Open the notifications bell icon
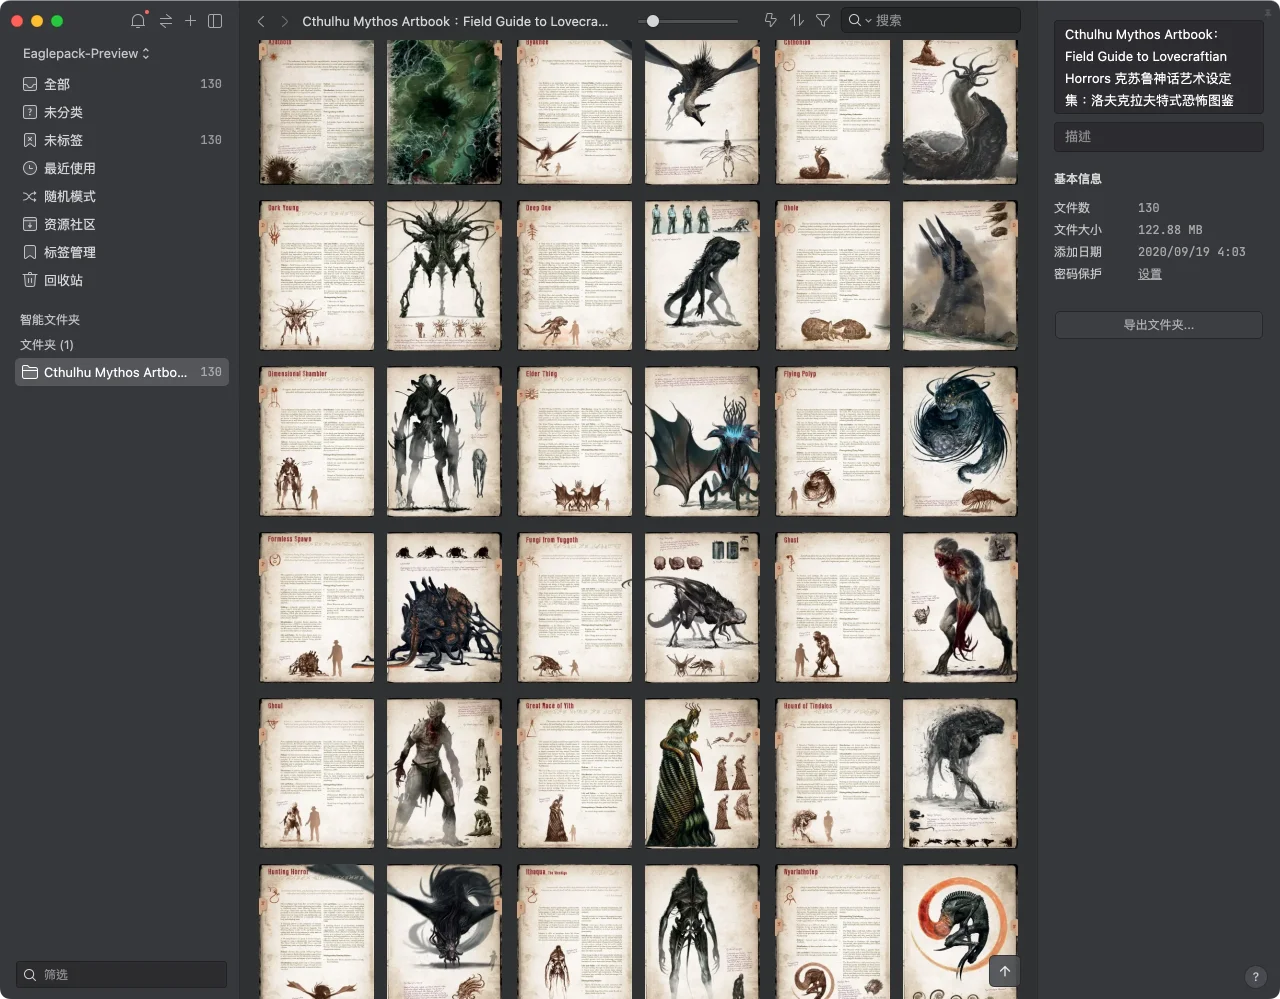The height and width of the screenshot is (999, 1280). [138, 20]
